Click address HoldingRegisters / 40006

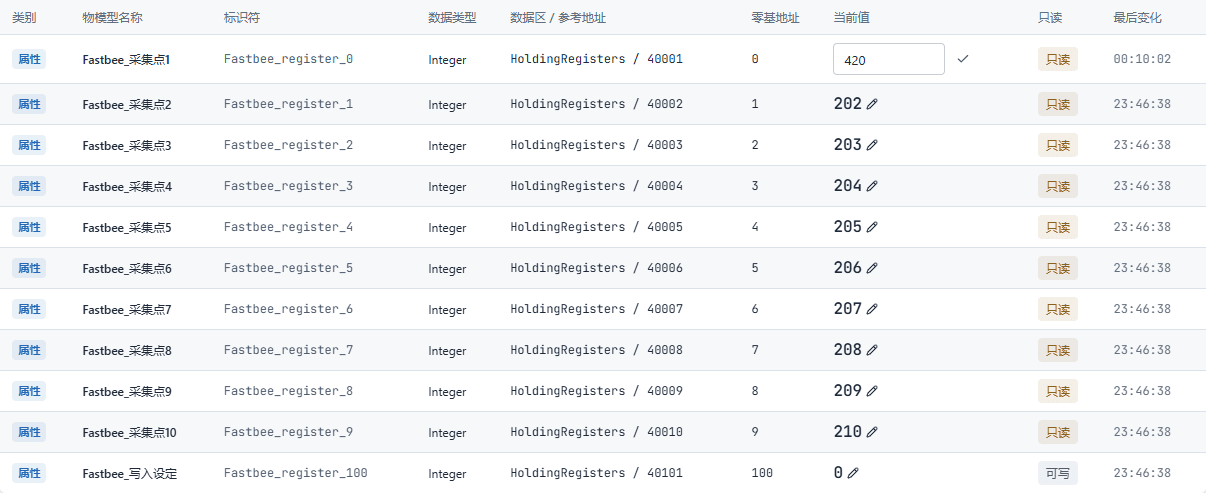pos(596,268)
